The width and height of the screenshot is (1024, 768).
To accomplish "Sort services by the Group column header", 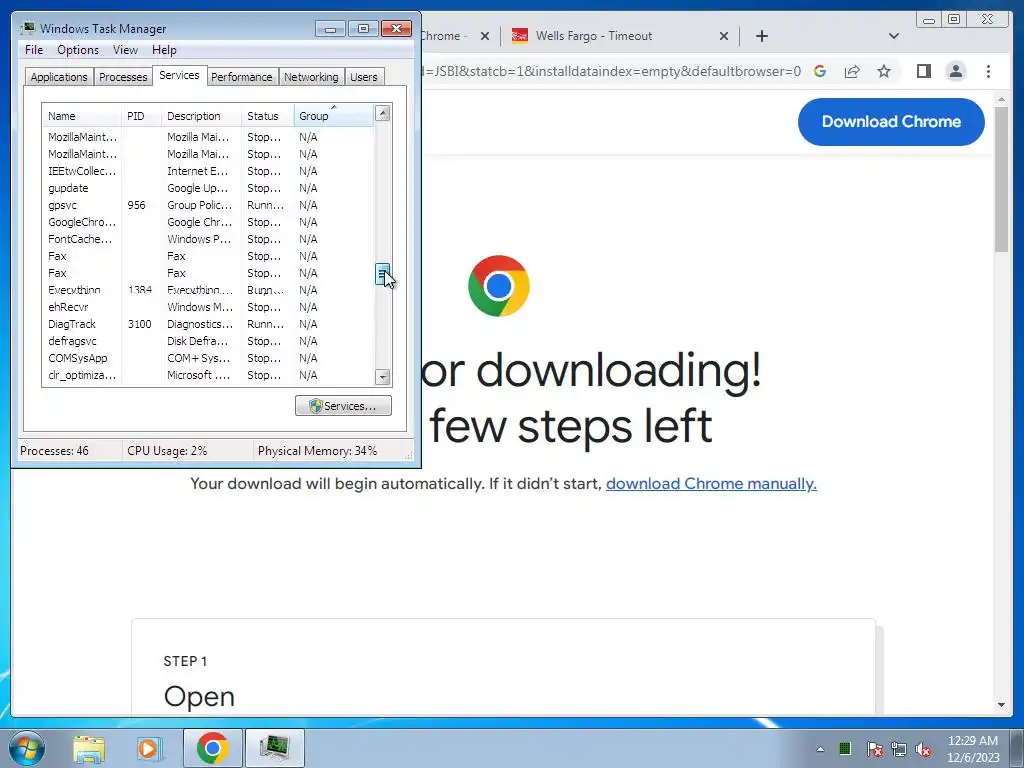I will (x=334, y=116).
